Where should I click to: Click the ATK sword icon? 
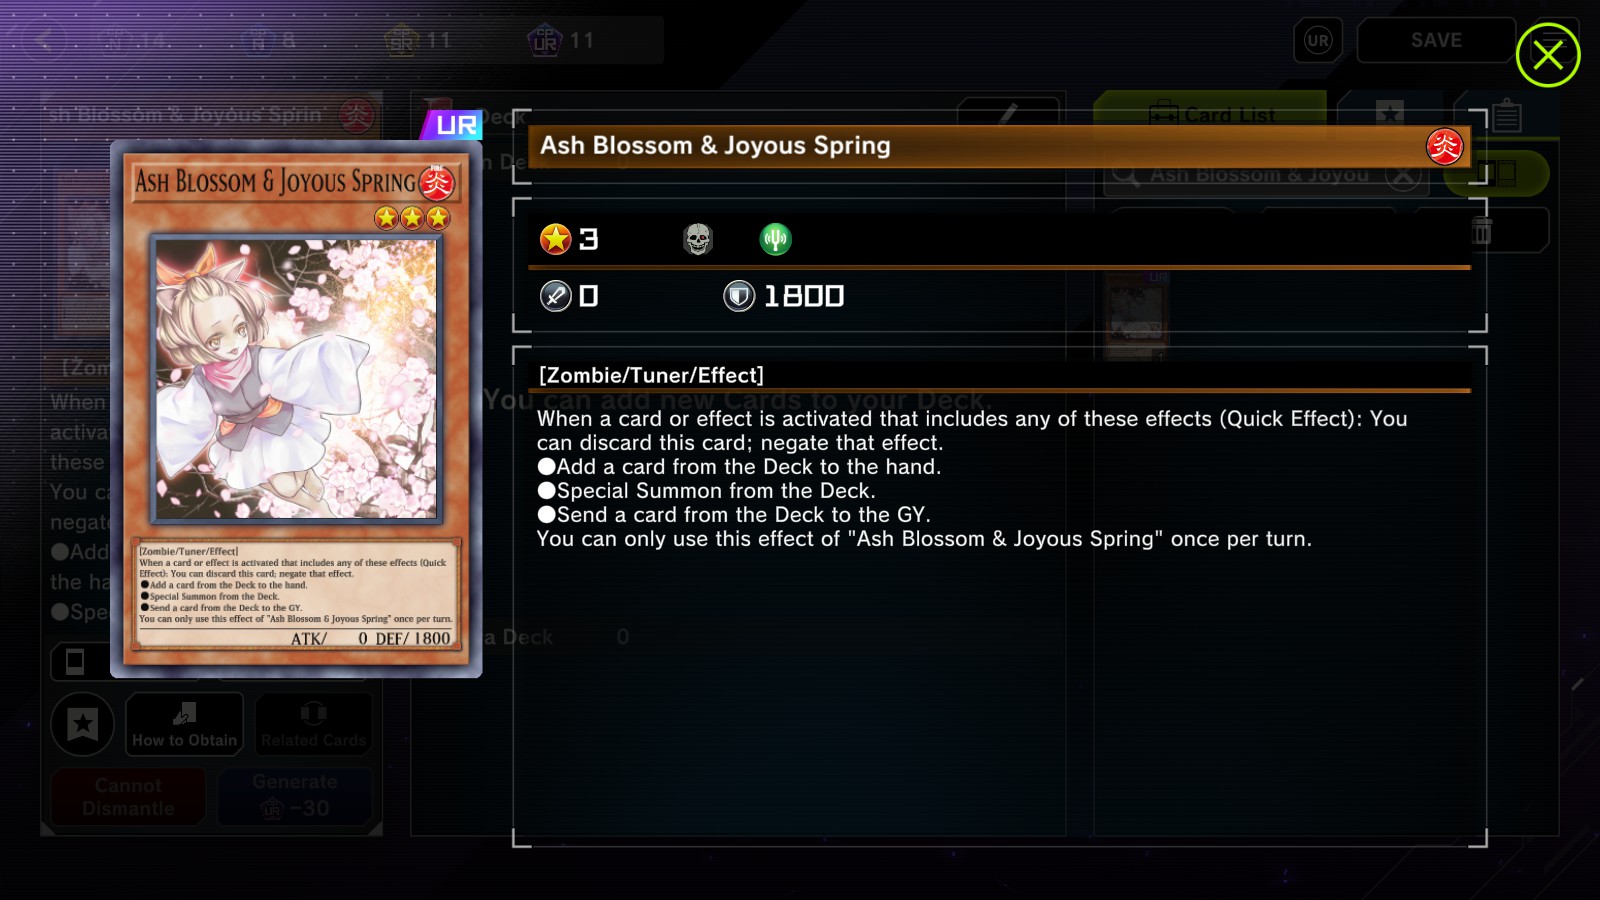(555, 296)
